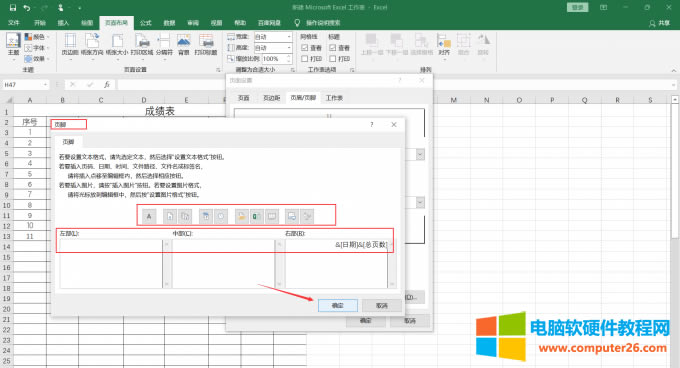Enable gridlines 打印 checkbox
The width and height of the screenshot is (680, 368).
304,59
